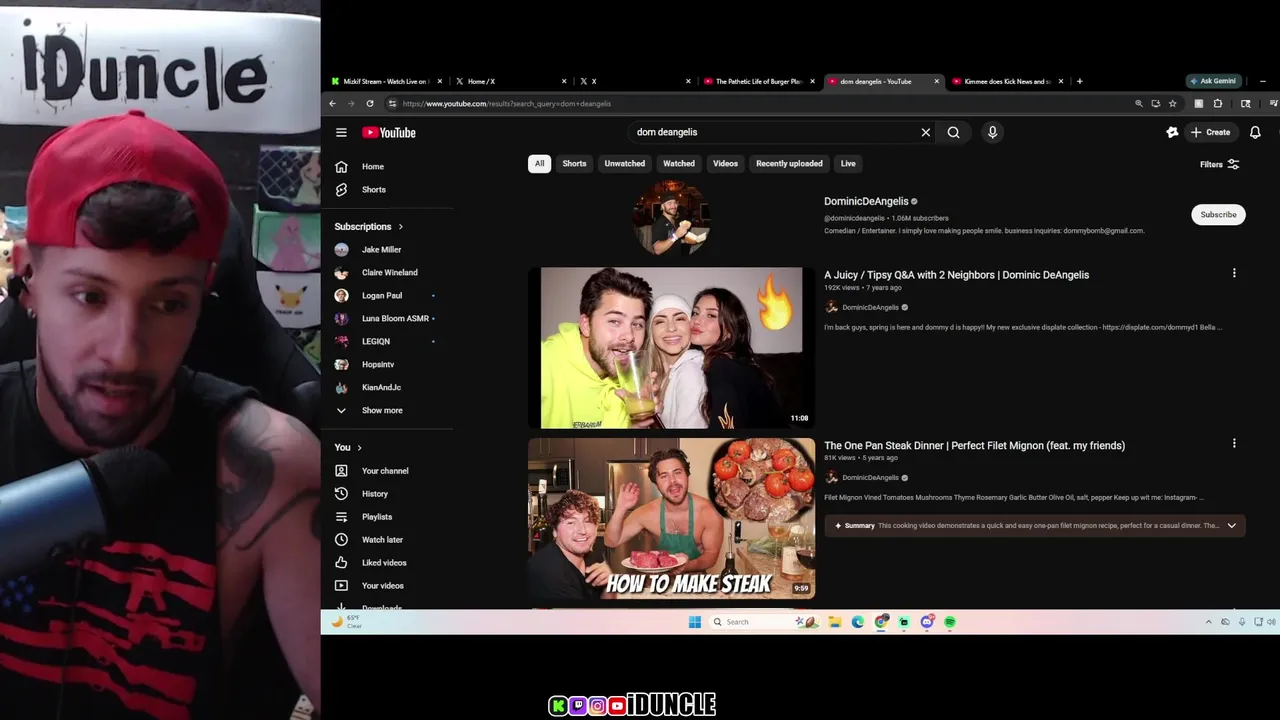Open the YouTube hamburger guide menu

point(341,132)
